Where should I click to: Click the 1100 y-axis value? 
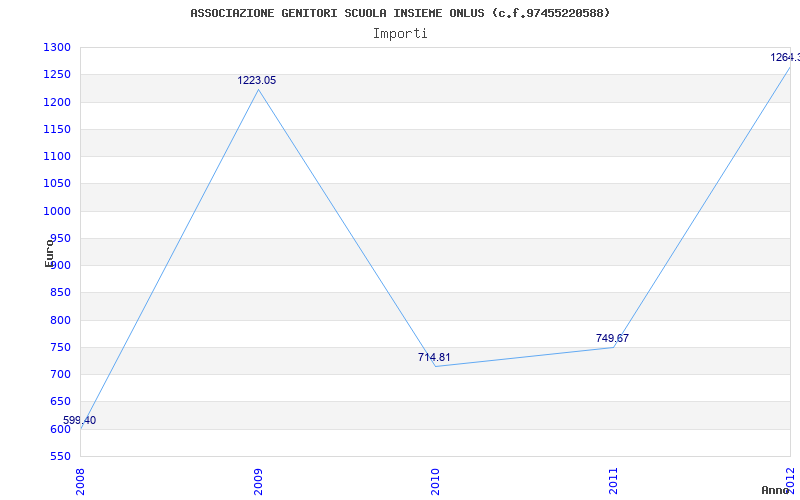pos(56,156)
